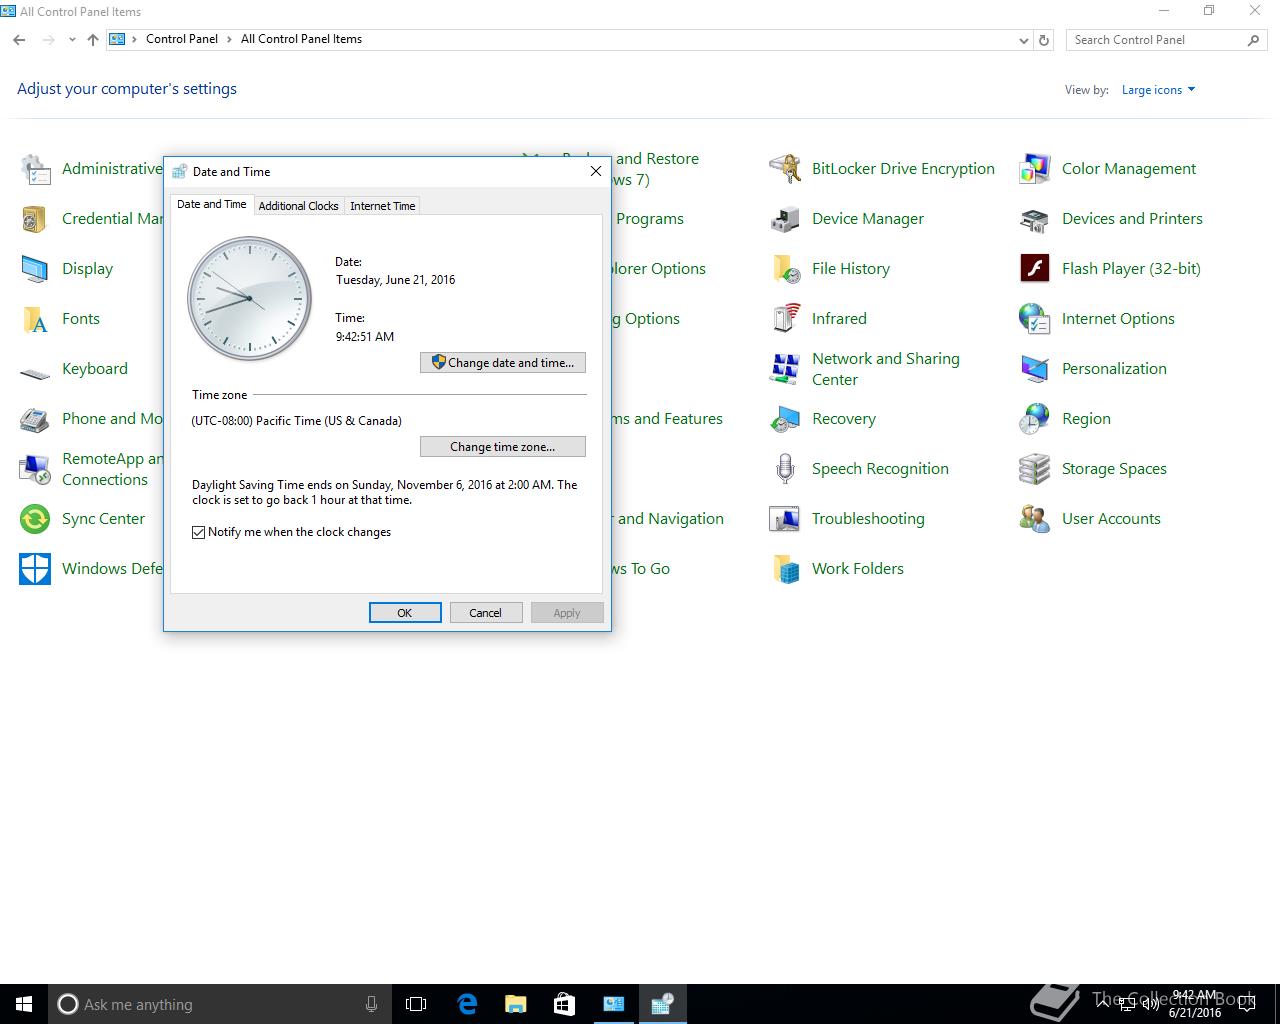Open File Explorer from the taskbar
Viewport: 1280px width, 1024px height.
[x=515, y=1004]
